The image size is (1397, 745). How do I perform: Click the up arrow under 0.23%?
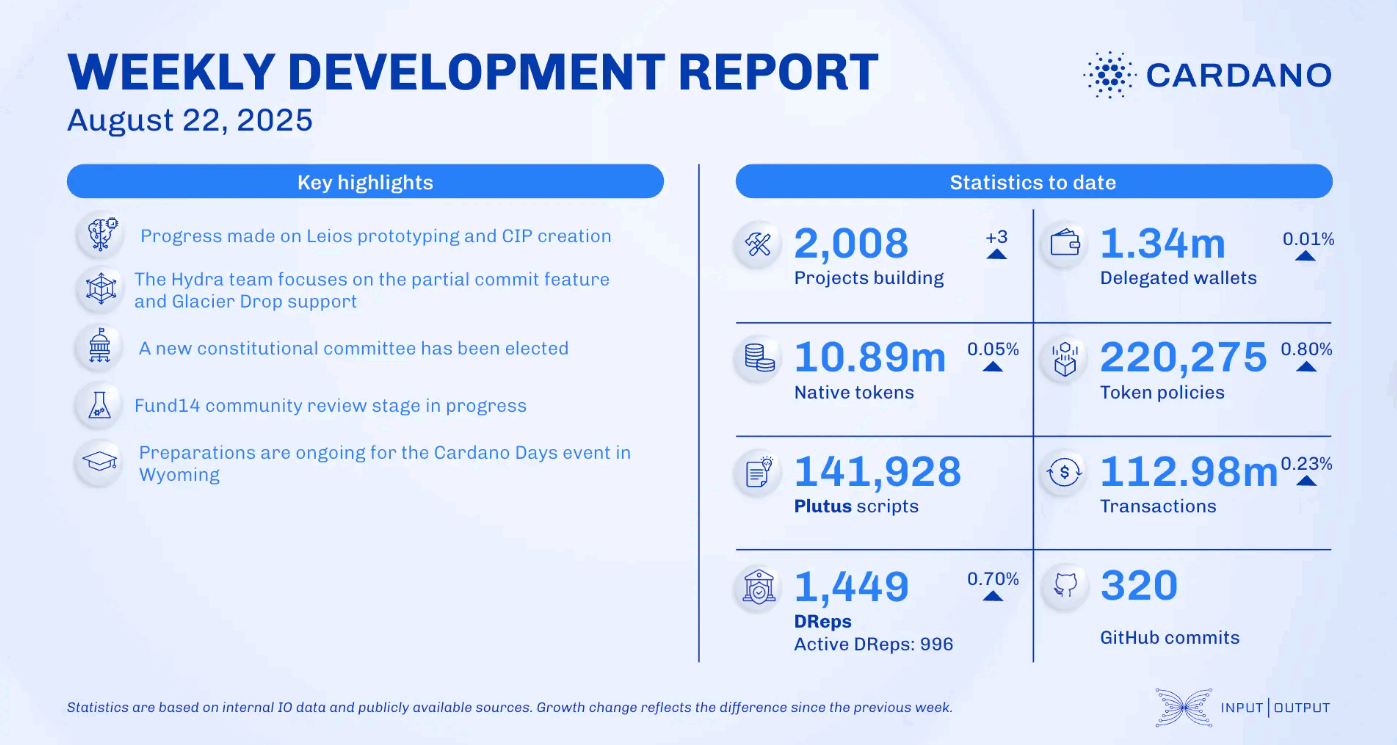tap(1306, 481)
